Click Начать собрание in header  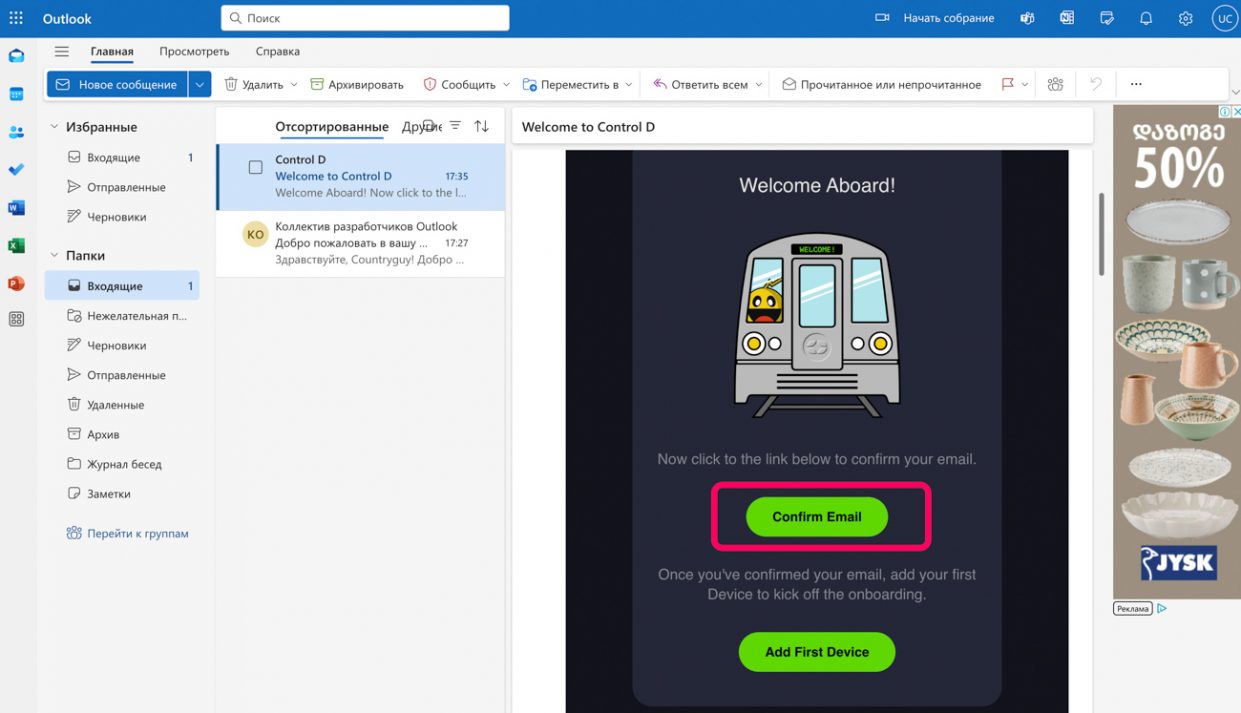[x=949, y=18]
